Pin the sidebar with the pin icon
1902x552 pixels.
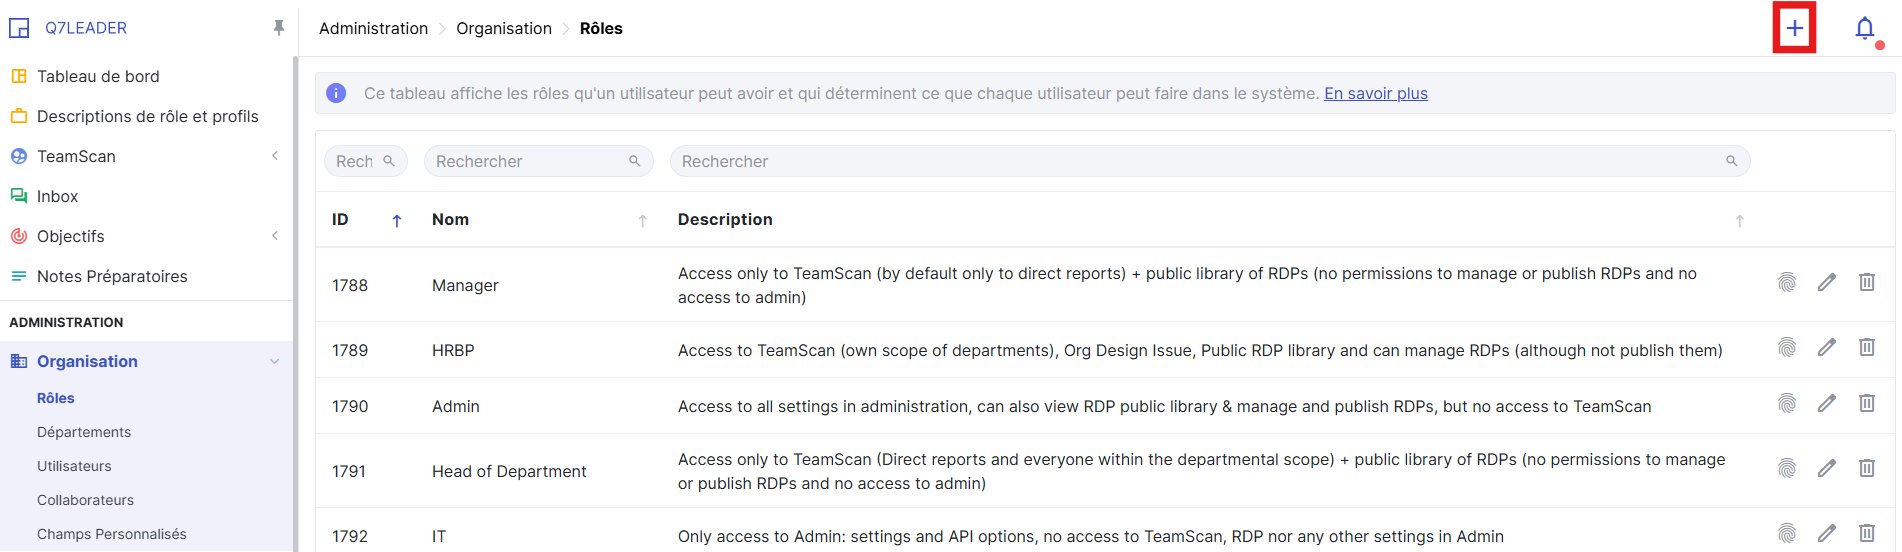pos(278,28)
